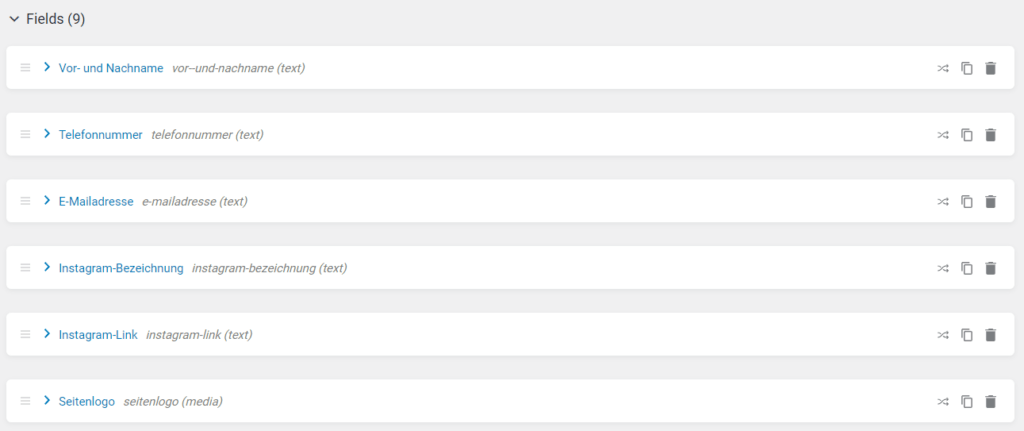The width and height of the screenshot is (1024, 431).
Task: Click shuffle icon on Seitenlogo row
Action: pyautogui.click(x=943, y=402)
